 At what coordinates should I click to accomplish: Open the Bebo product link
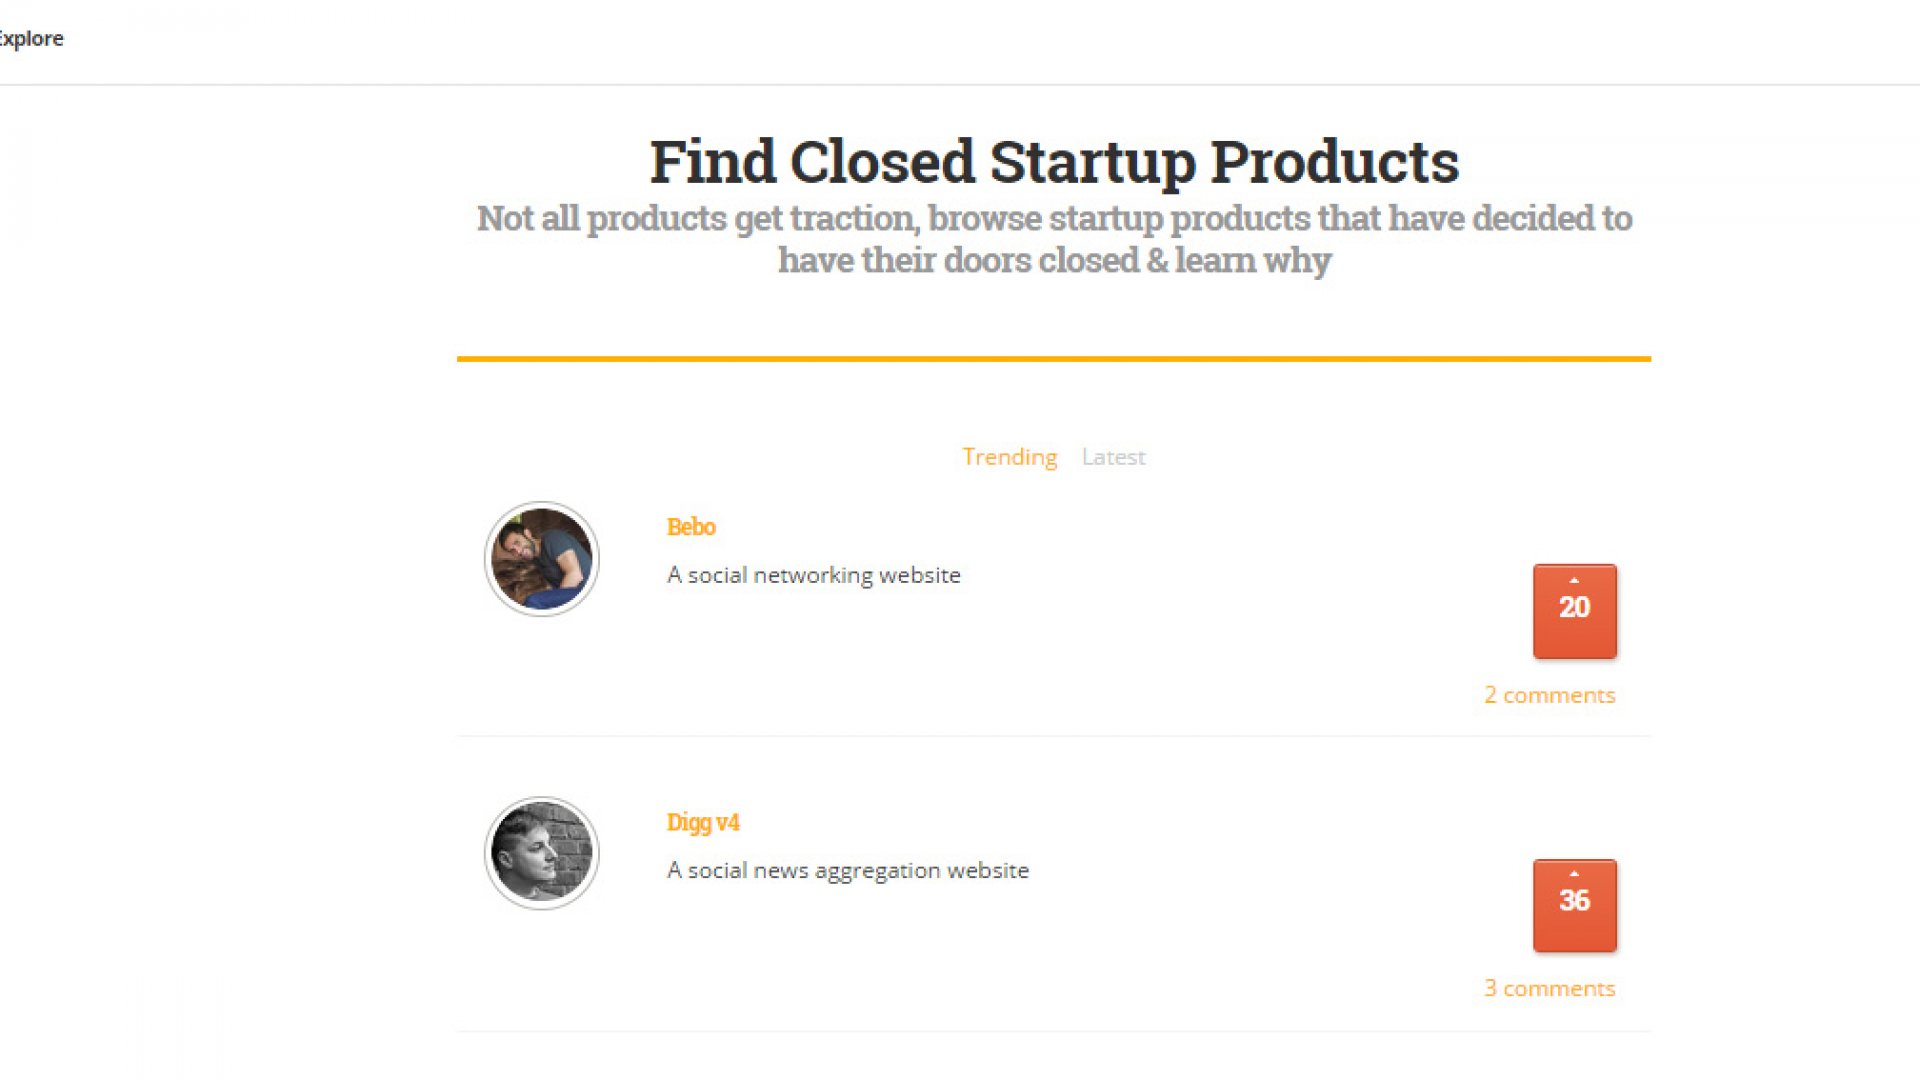[691, 527]
